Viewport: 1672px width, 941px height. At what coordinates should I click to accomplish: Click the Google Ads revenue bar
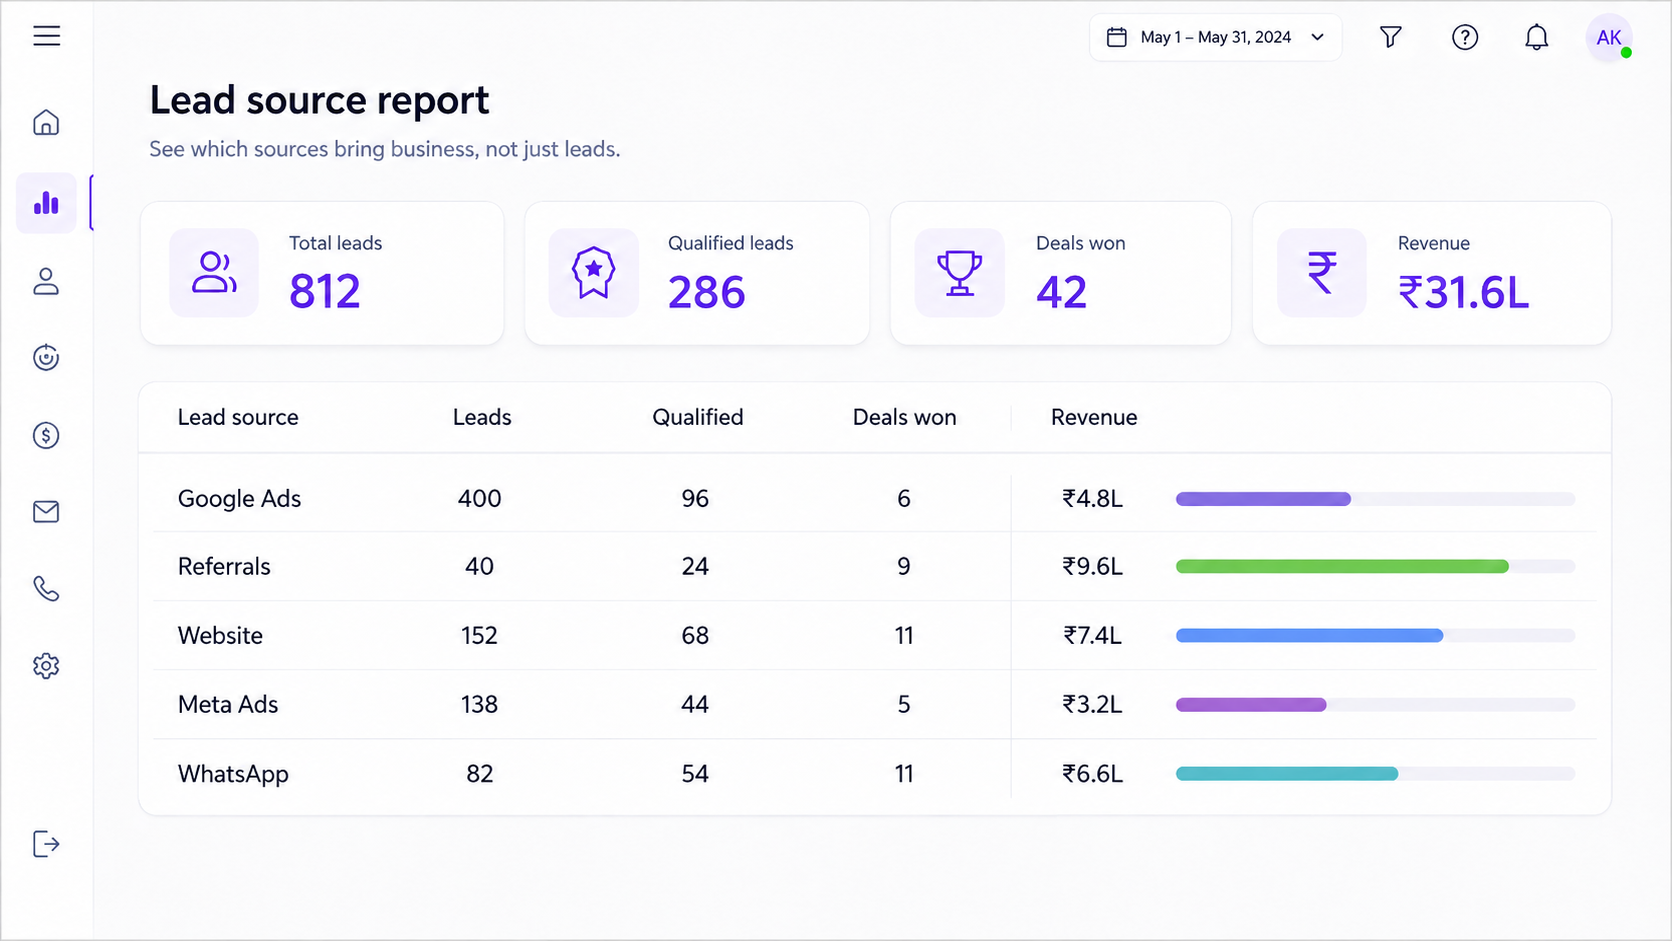coord(1263,499)
